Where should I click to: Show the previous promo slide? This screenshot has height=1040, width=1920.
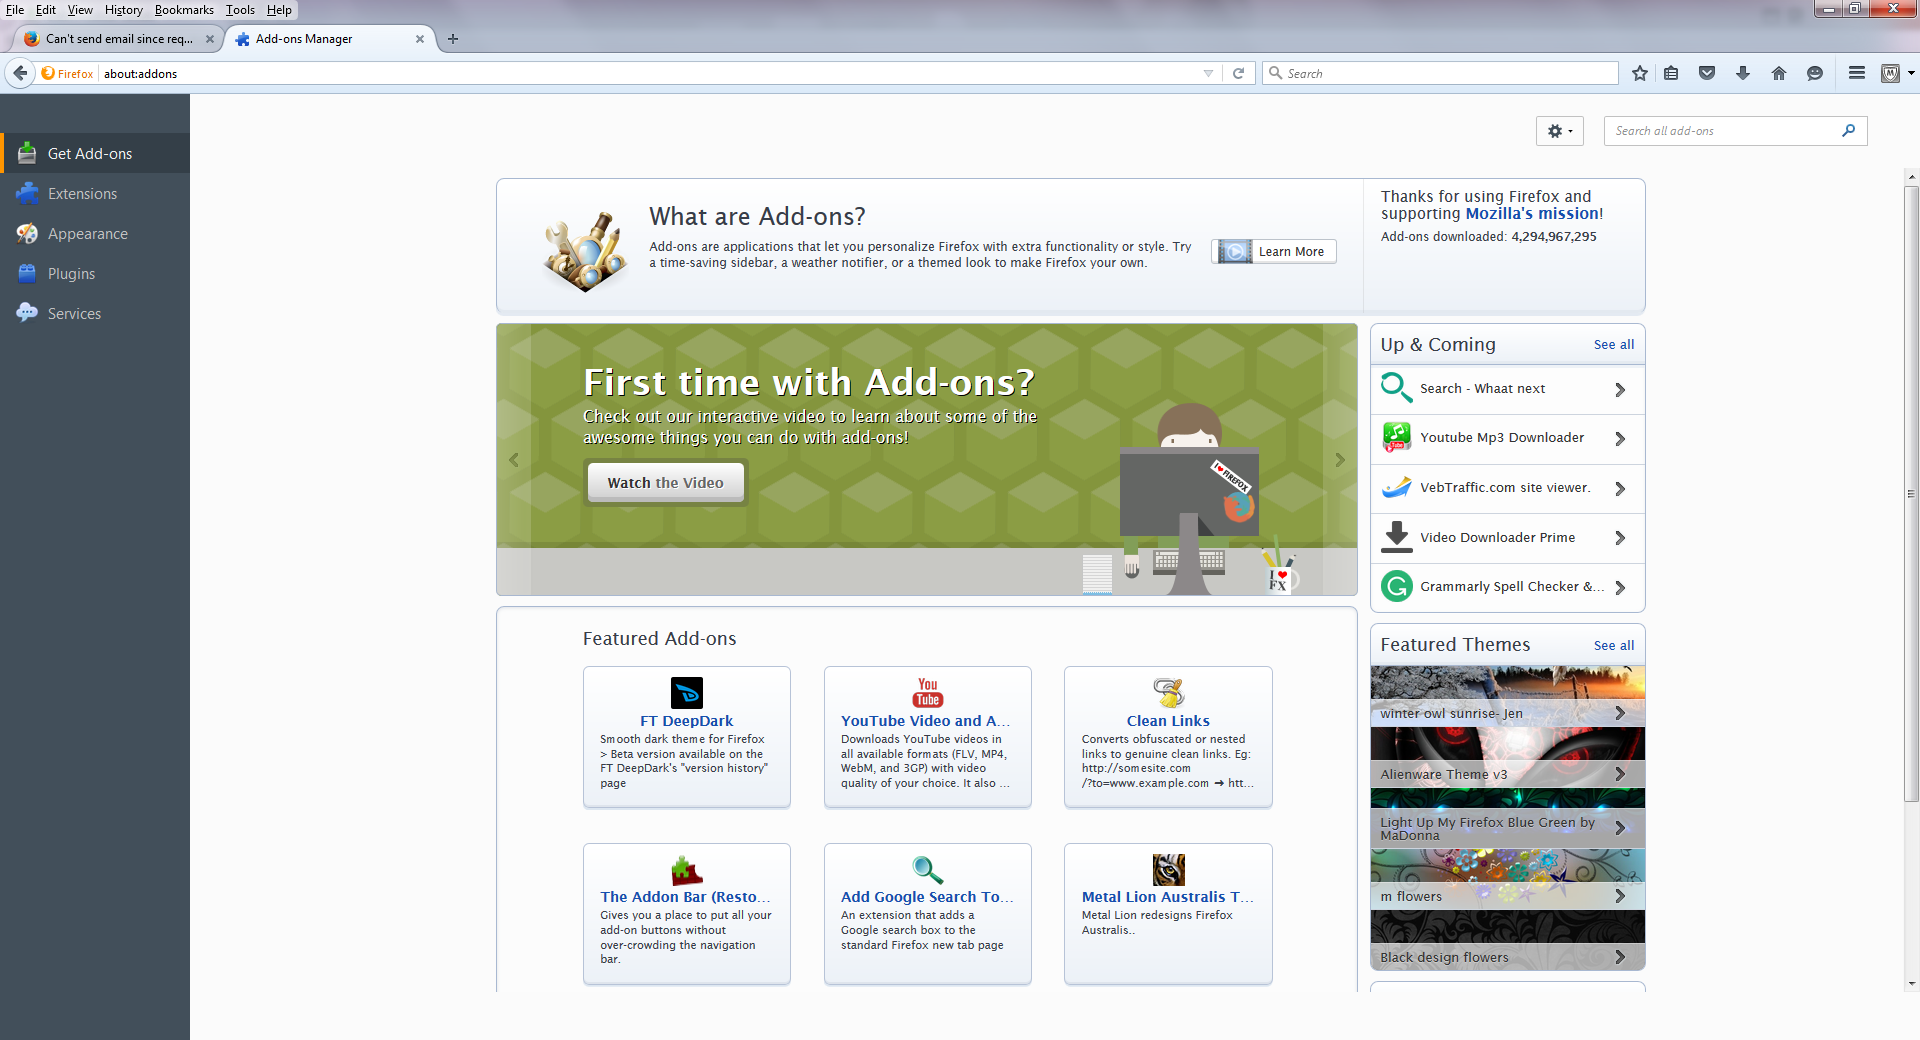(x=514, y=460)
